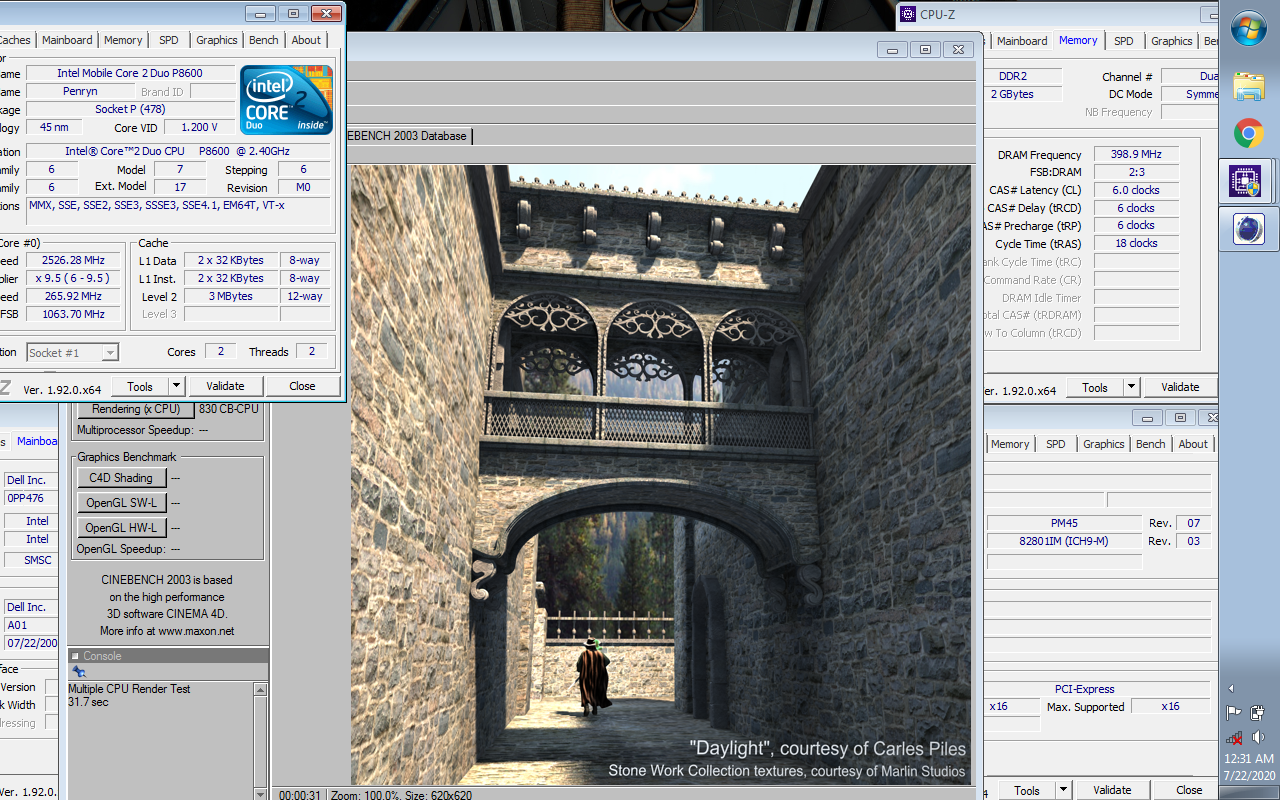Click Tools in the CPU-Z Memory window
Viewport: 1280px width, 800px height.
click(x=1095, y=387)
